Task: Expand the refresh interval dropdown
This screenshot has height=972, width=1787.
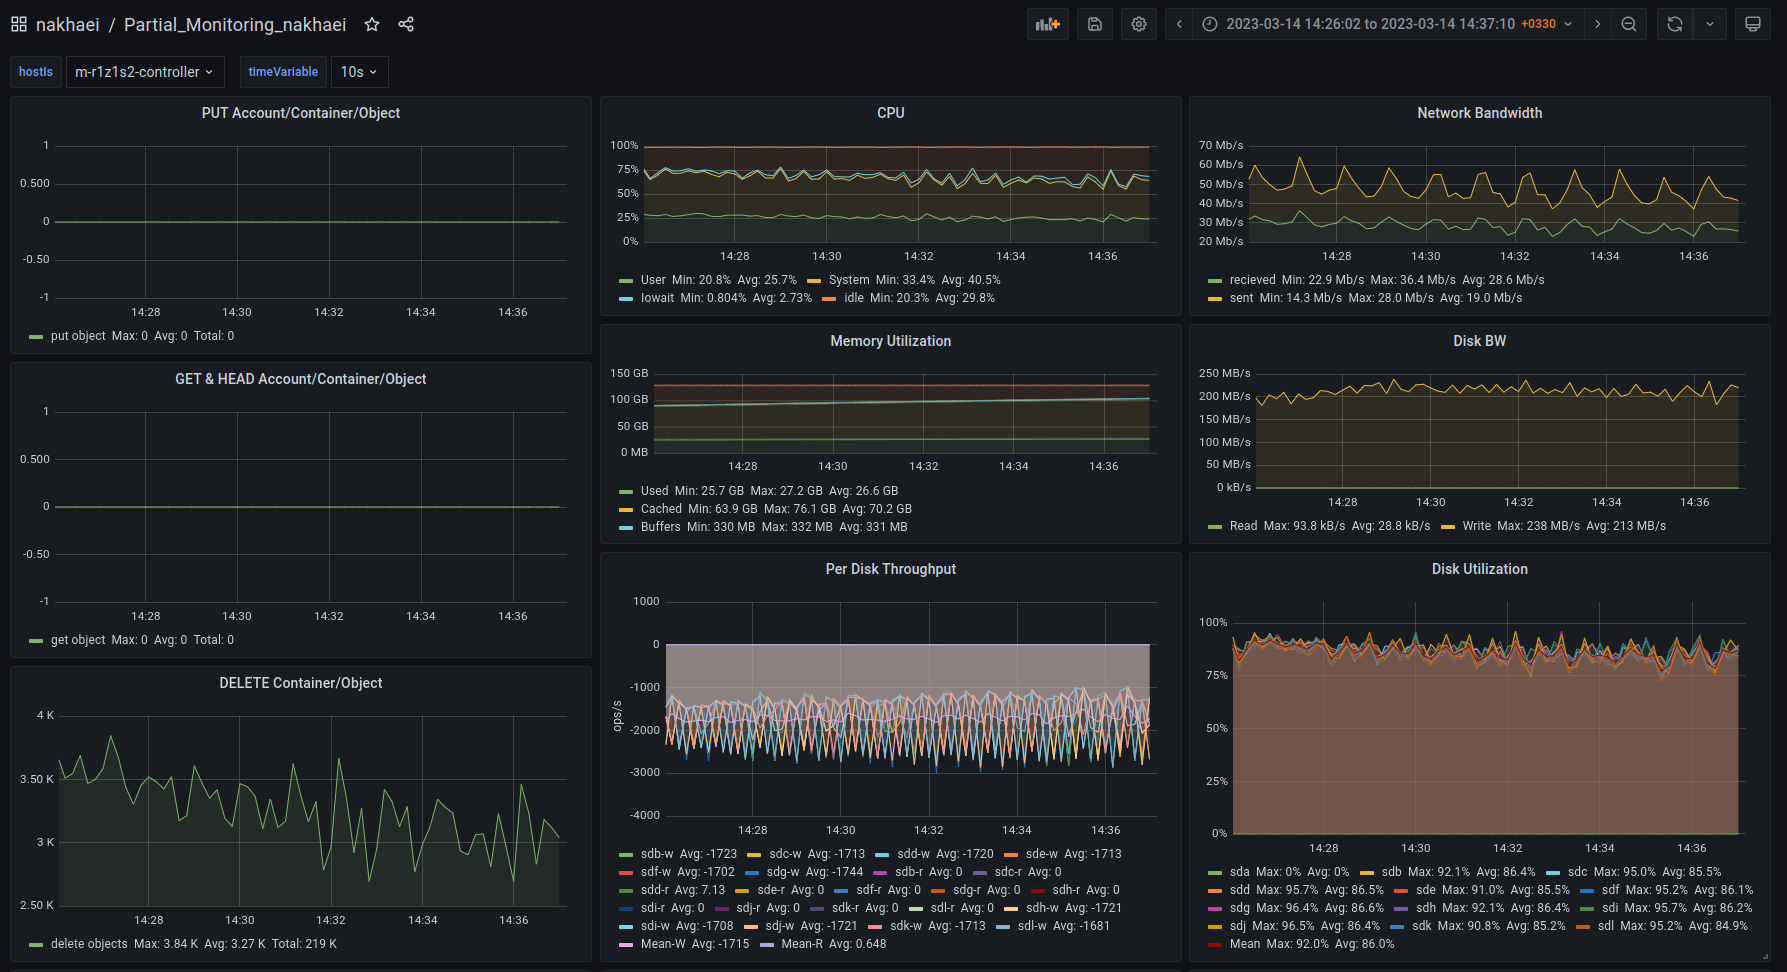Action: pyautogui.click(x=1710, y=24)
